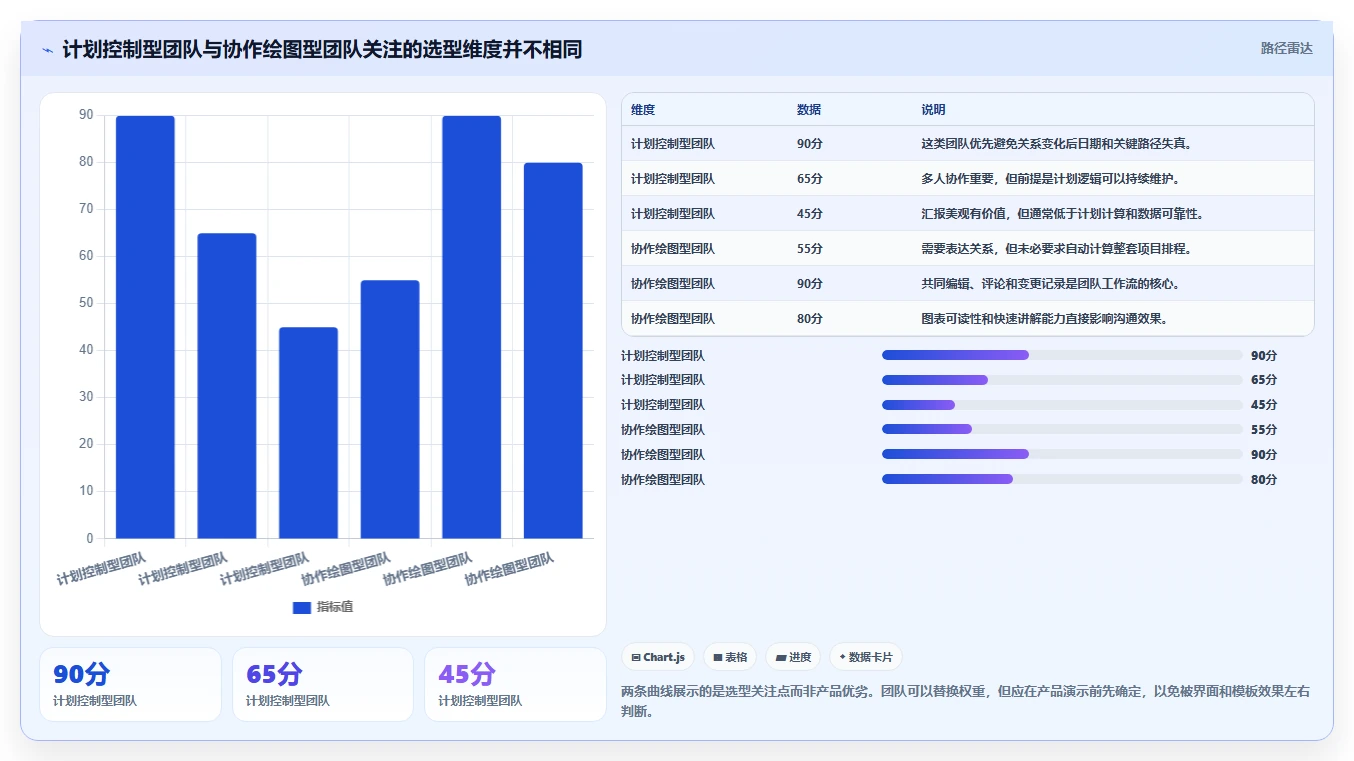Click the footer note starting 两条曲线展示
Viewport: 1354px width, 761px height.
(x=966, y=701)
